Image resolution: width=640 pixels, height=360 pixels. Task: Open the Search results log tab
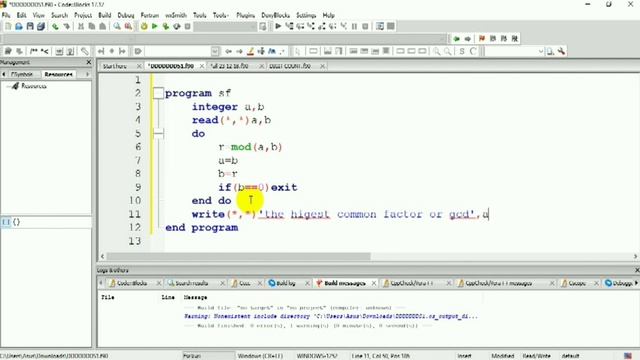[191, 283]
